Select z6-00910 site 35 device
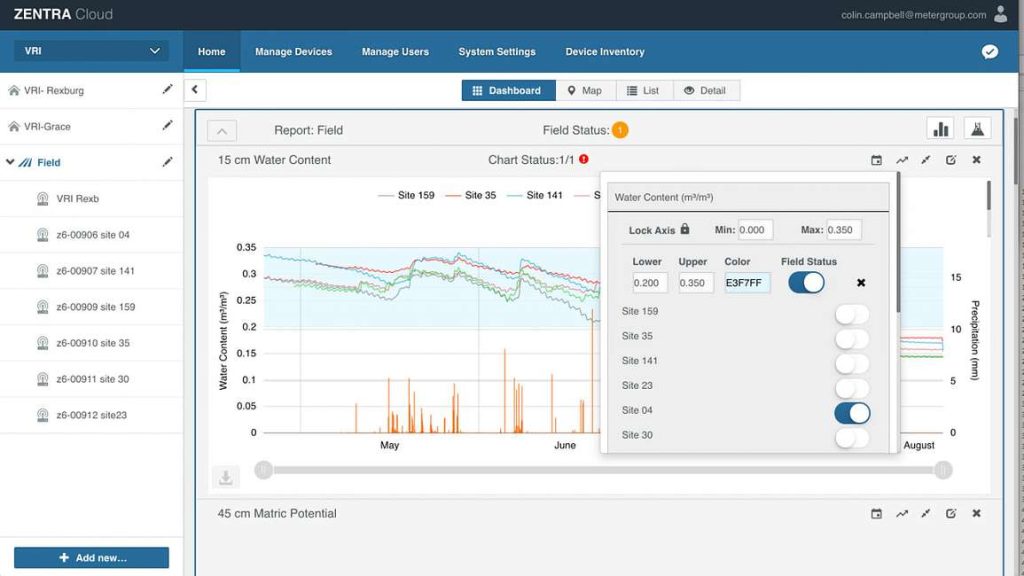Image resolution: width=1024 pixels, height=576 pixels. [x=93, y=343]
